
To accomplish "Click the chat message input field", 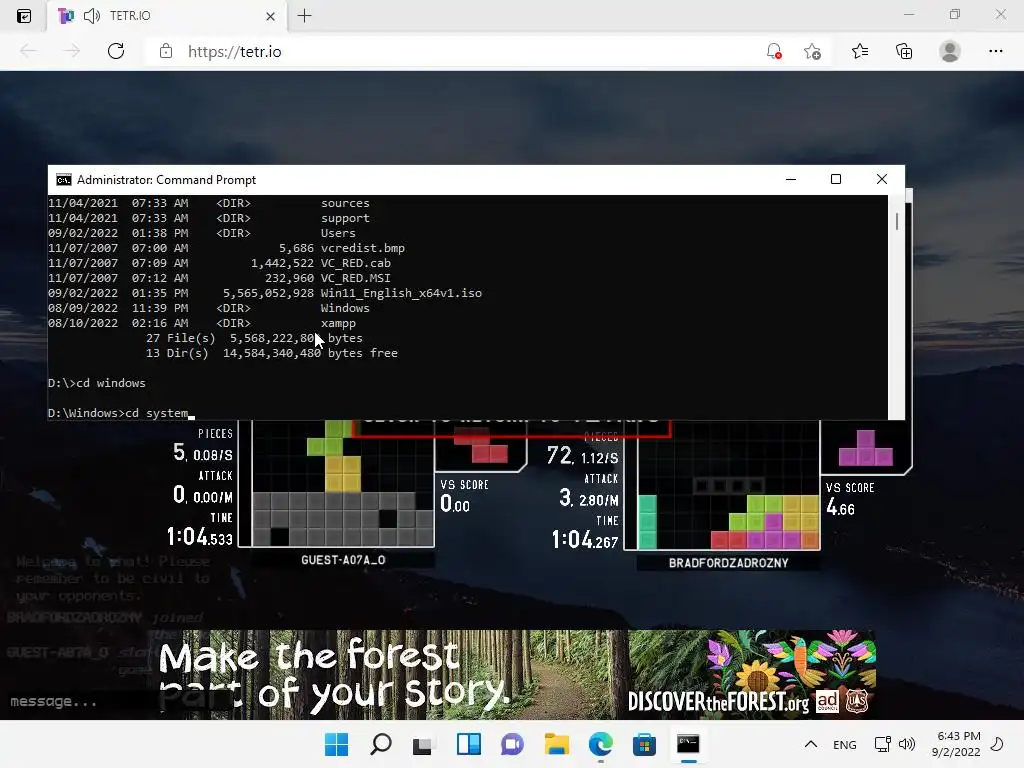I will [78, 701].
